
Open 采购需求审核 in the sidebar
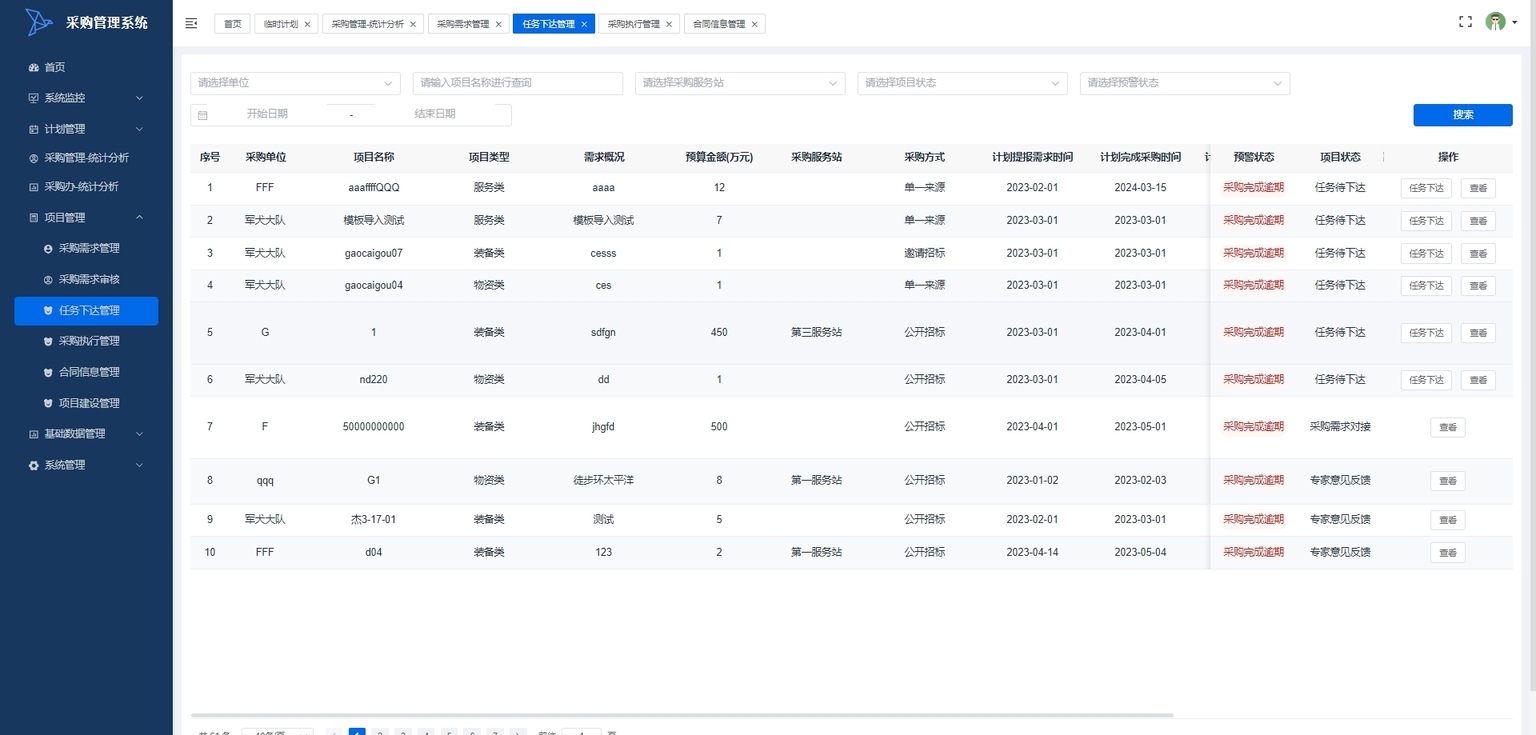point(89,279)
